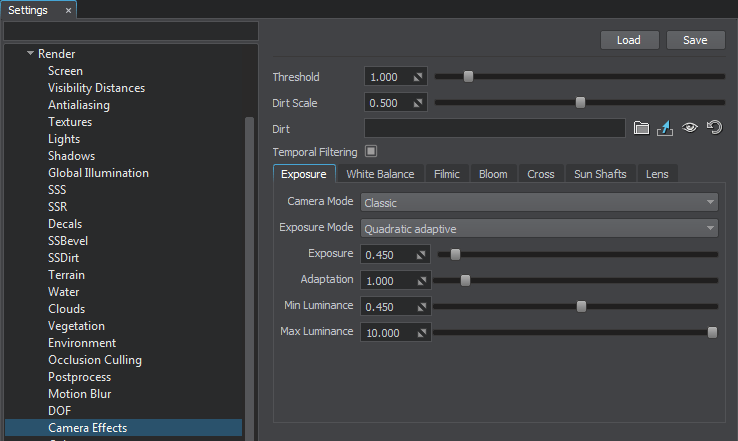
Task: Click the Load button
Action: pyautogui.click(x=629, y=40)
